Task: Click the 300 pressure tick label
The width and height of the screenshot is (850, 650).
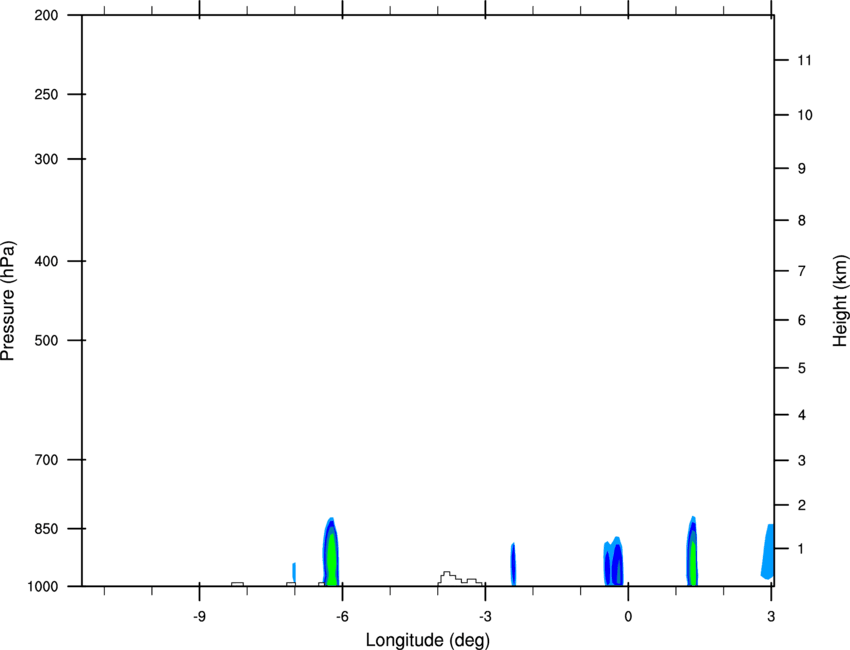Action: point(46,159)
